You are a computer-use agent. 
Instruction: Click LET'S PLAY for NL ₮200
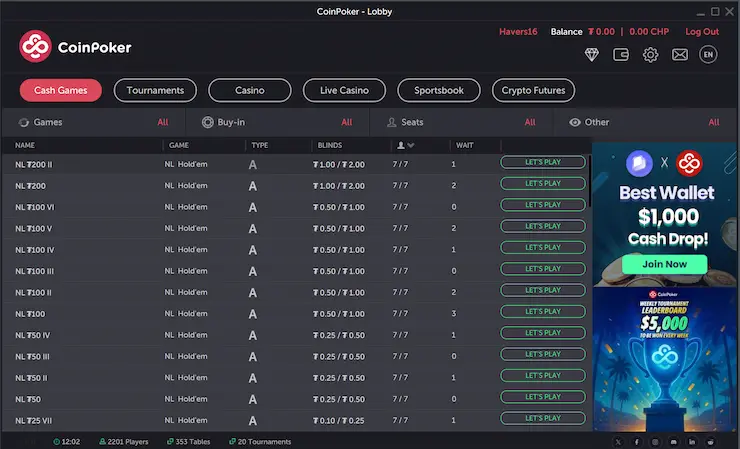pyautogui.click(x=543, y=183)
